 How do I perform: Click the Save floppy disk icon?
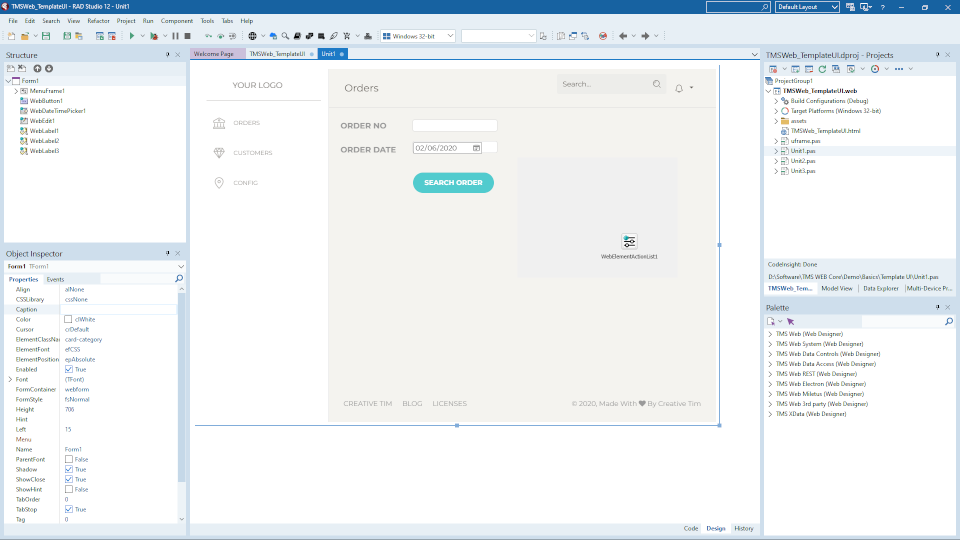[x=46, y=36]
